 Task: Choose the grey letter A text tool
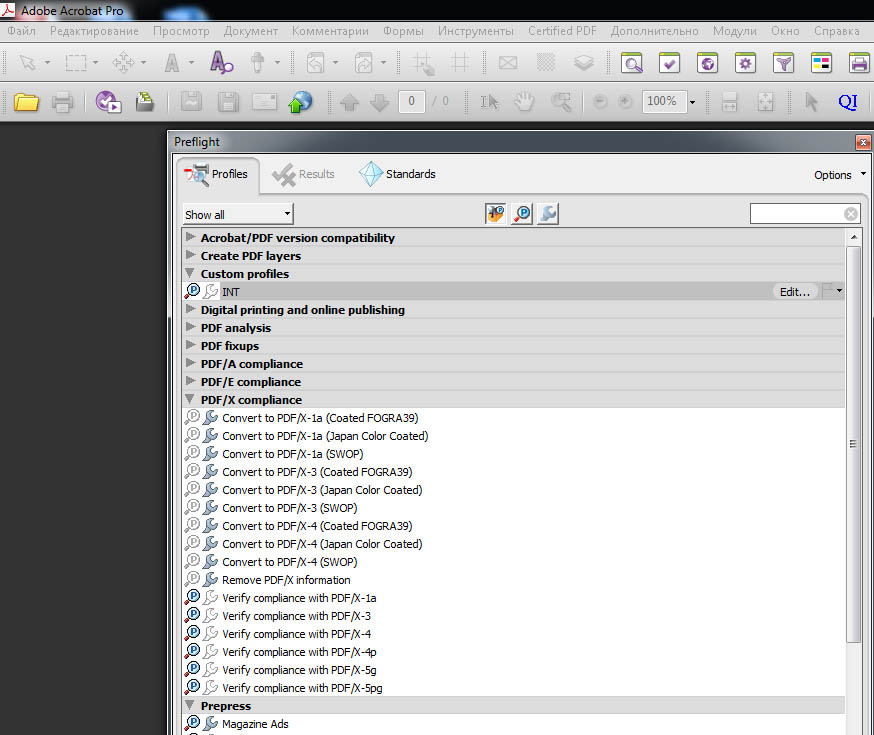tap(172, 62)
